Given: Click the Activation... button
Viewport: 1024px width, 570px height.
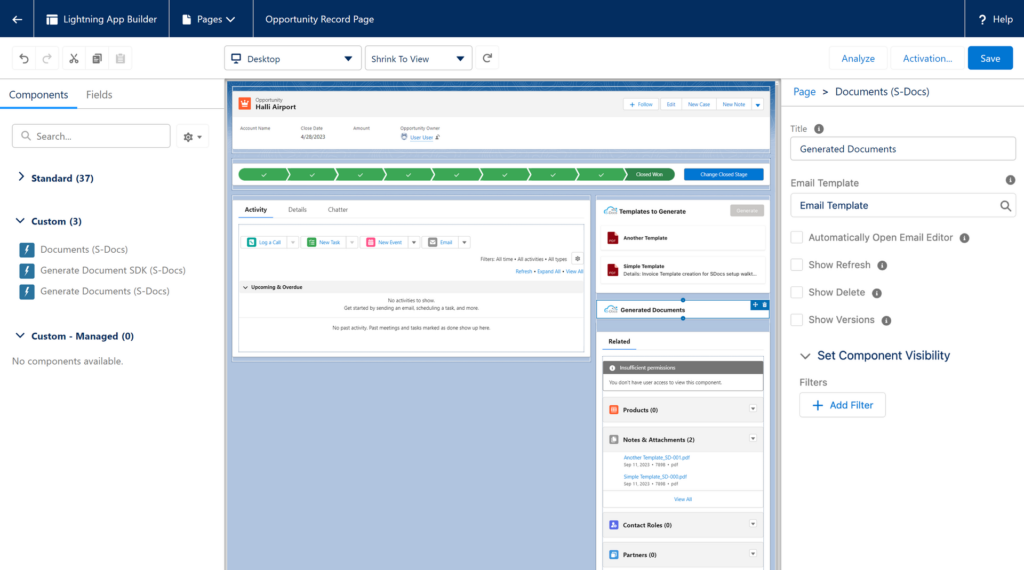Looking at the screenshot, I should [927, 58].
